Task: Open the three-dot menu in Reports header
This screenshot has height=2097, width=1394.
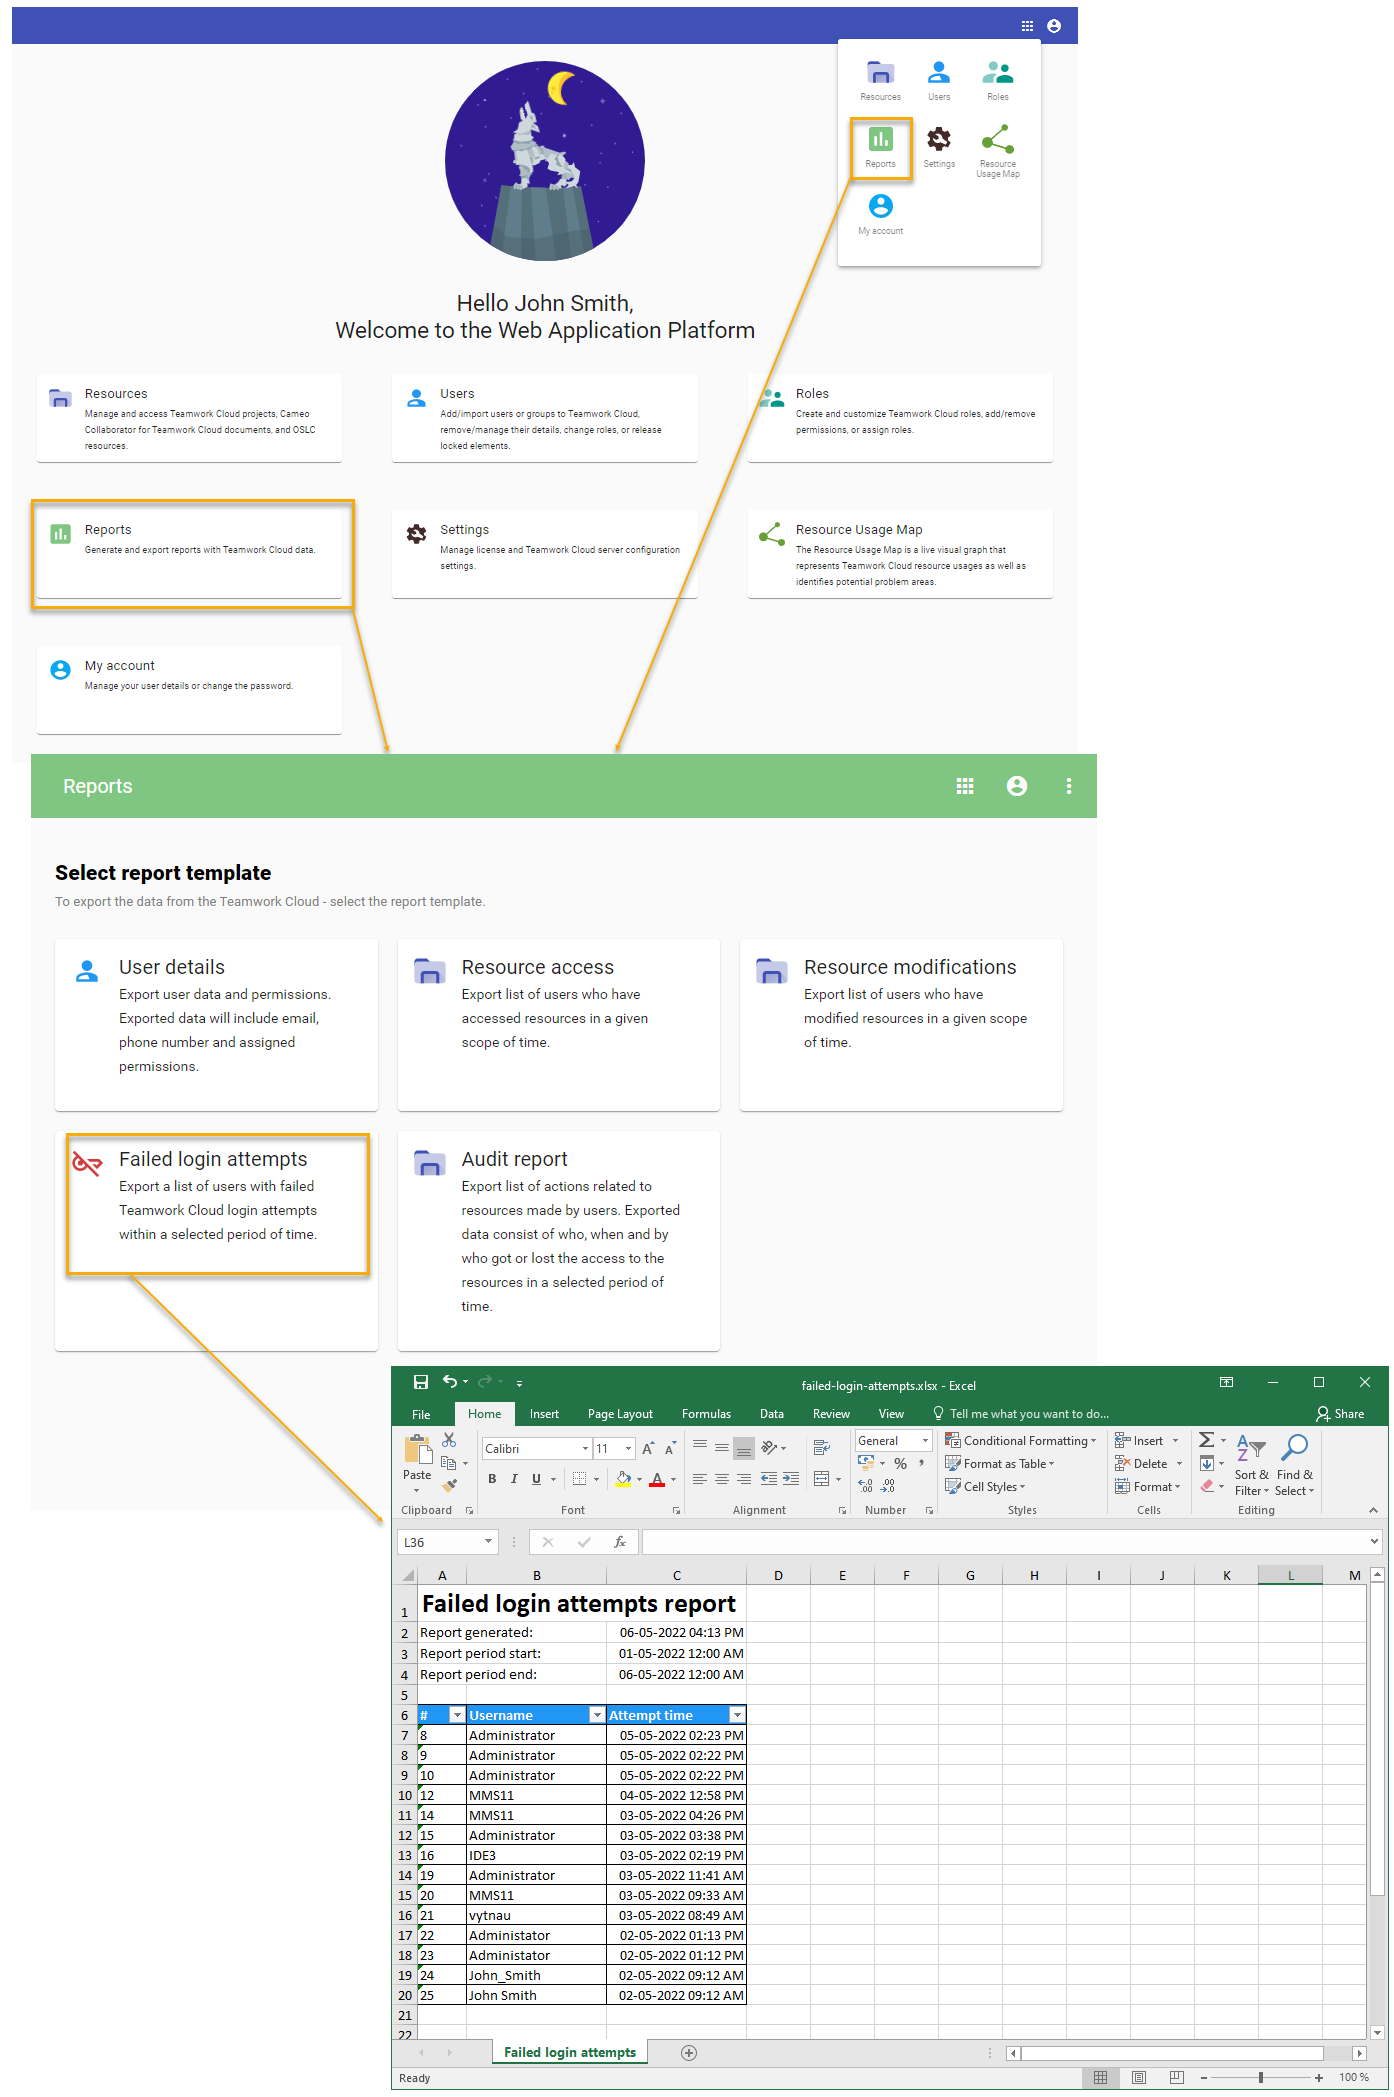Action: [1069, 786]
